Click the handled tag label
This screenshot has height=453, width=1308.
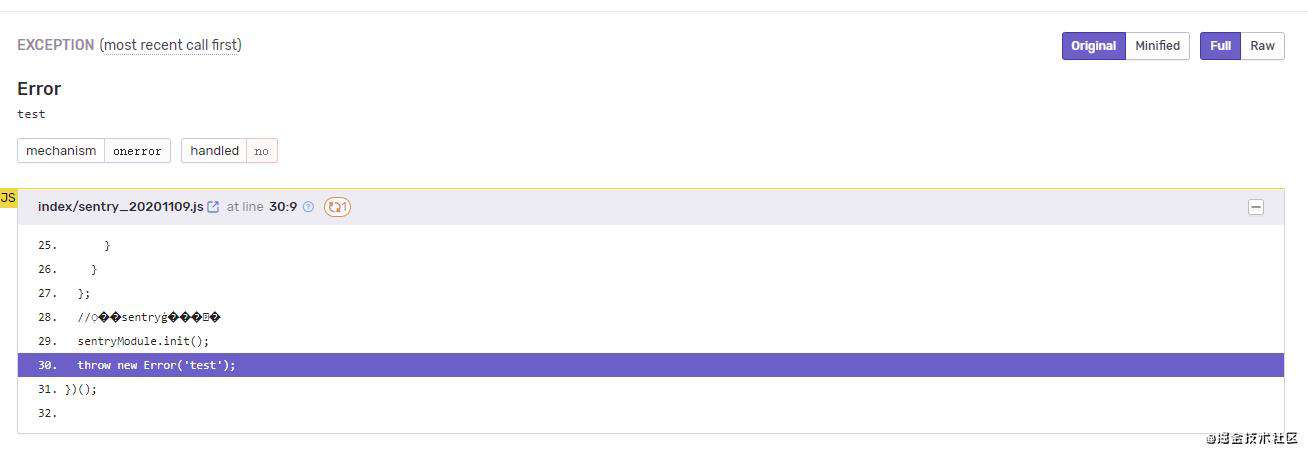214,151
